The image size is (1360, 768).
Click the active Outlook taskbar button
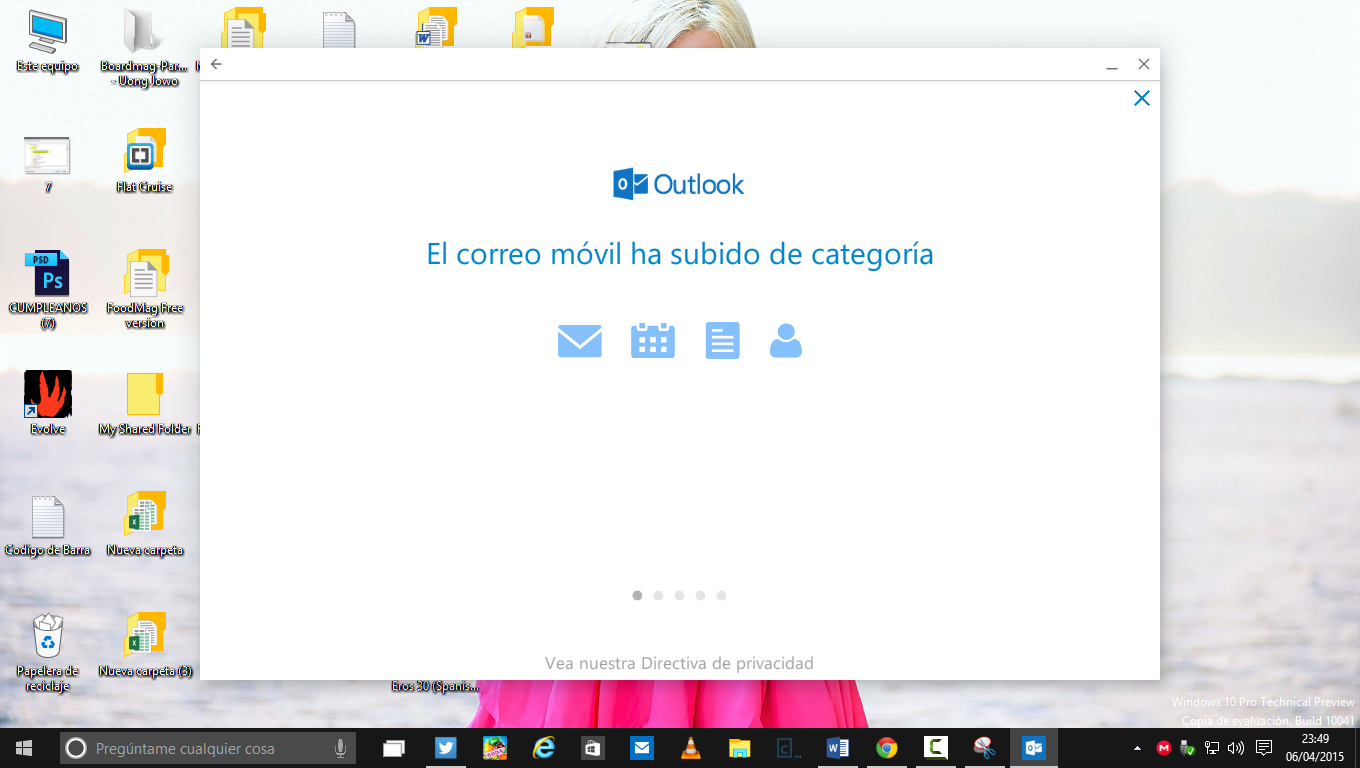1033,748
